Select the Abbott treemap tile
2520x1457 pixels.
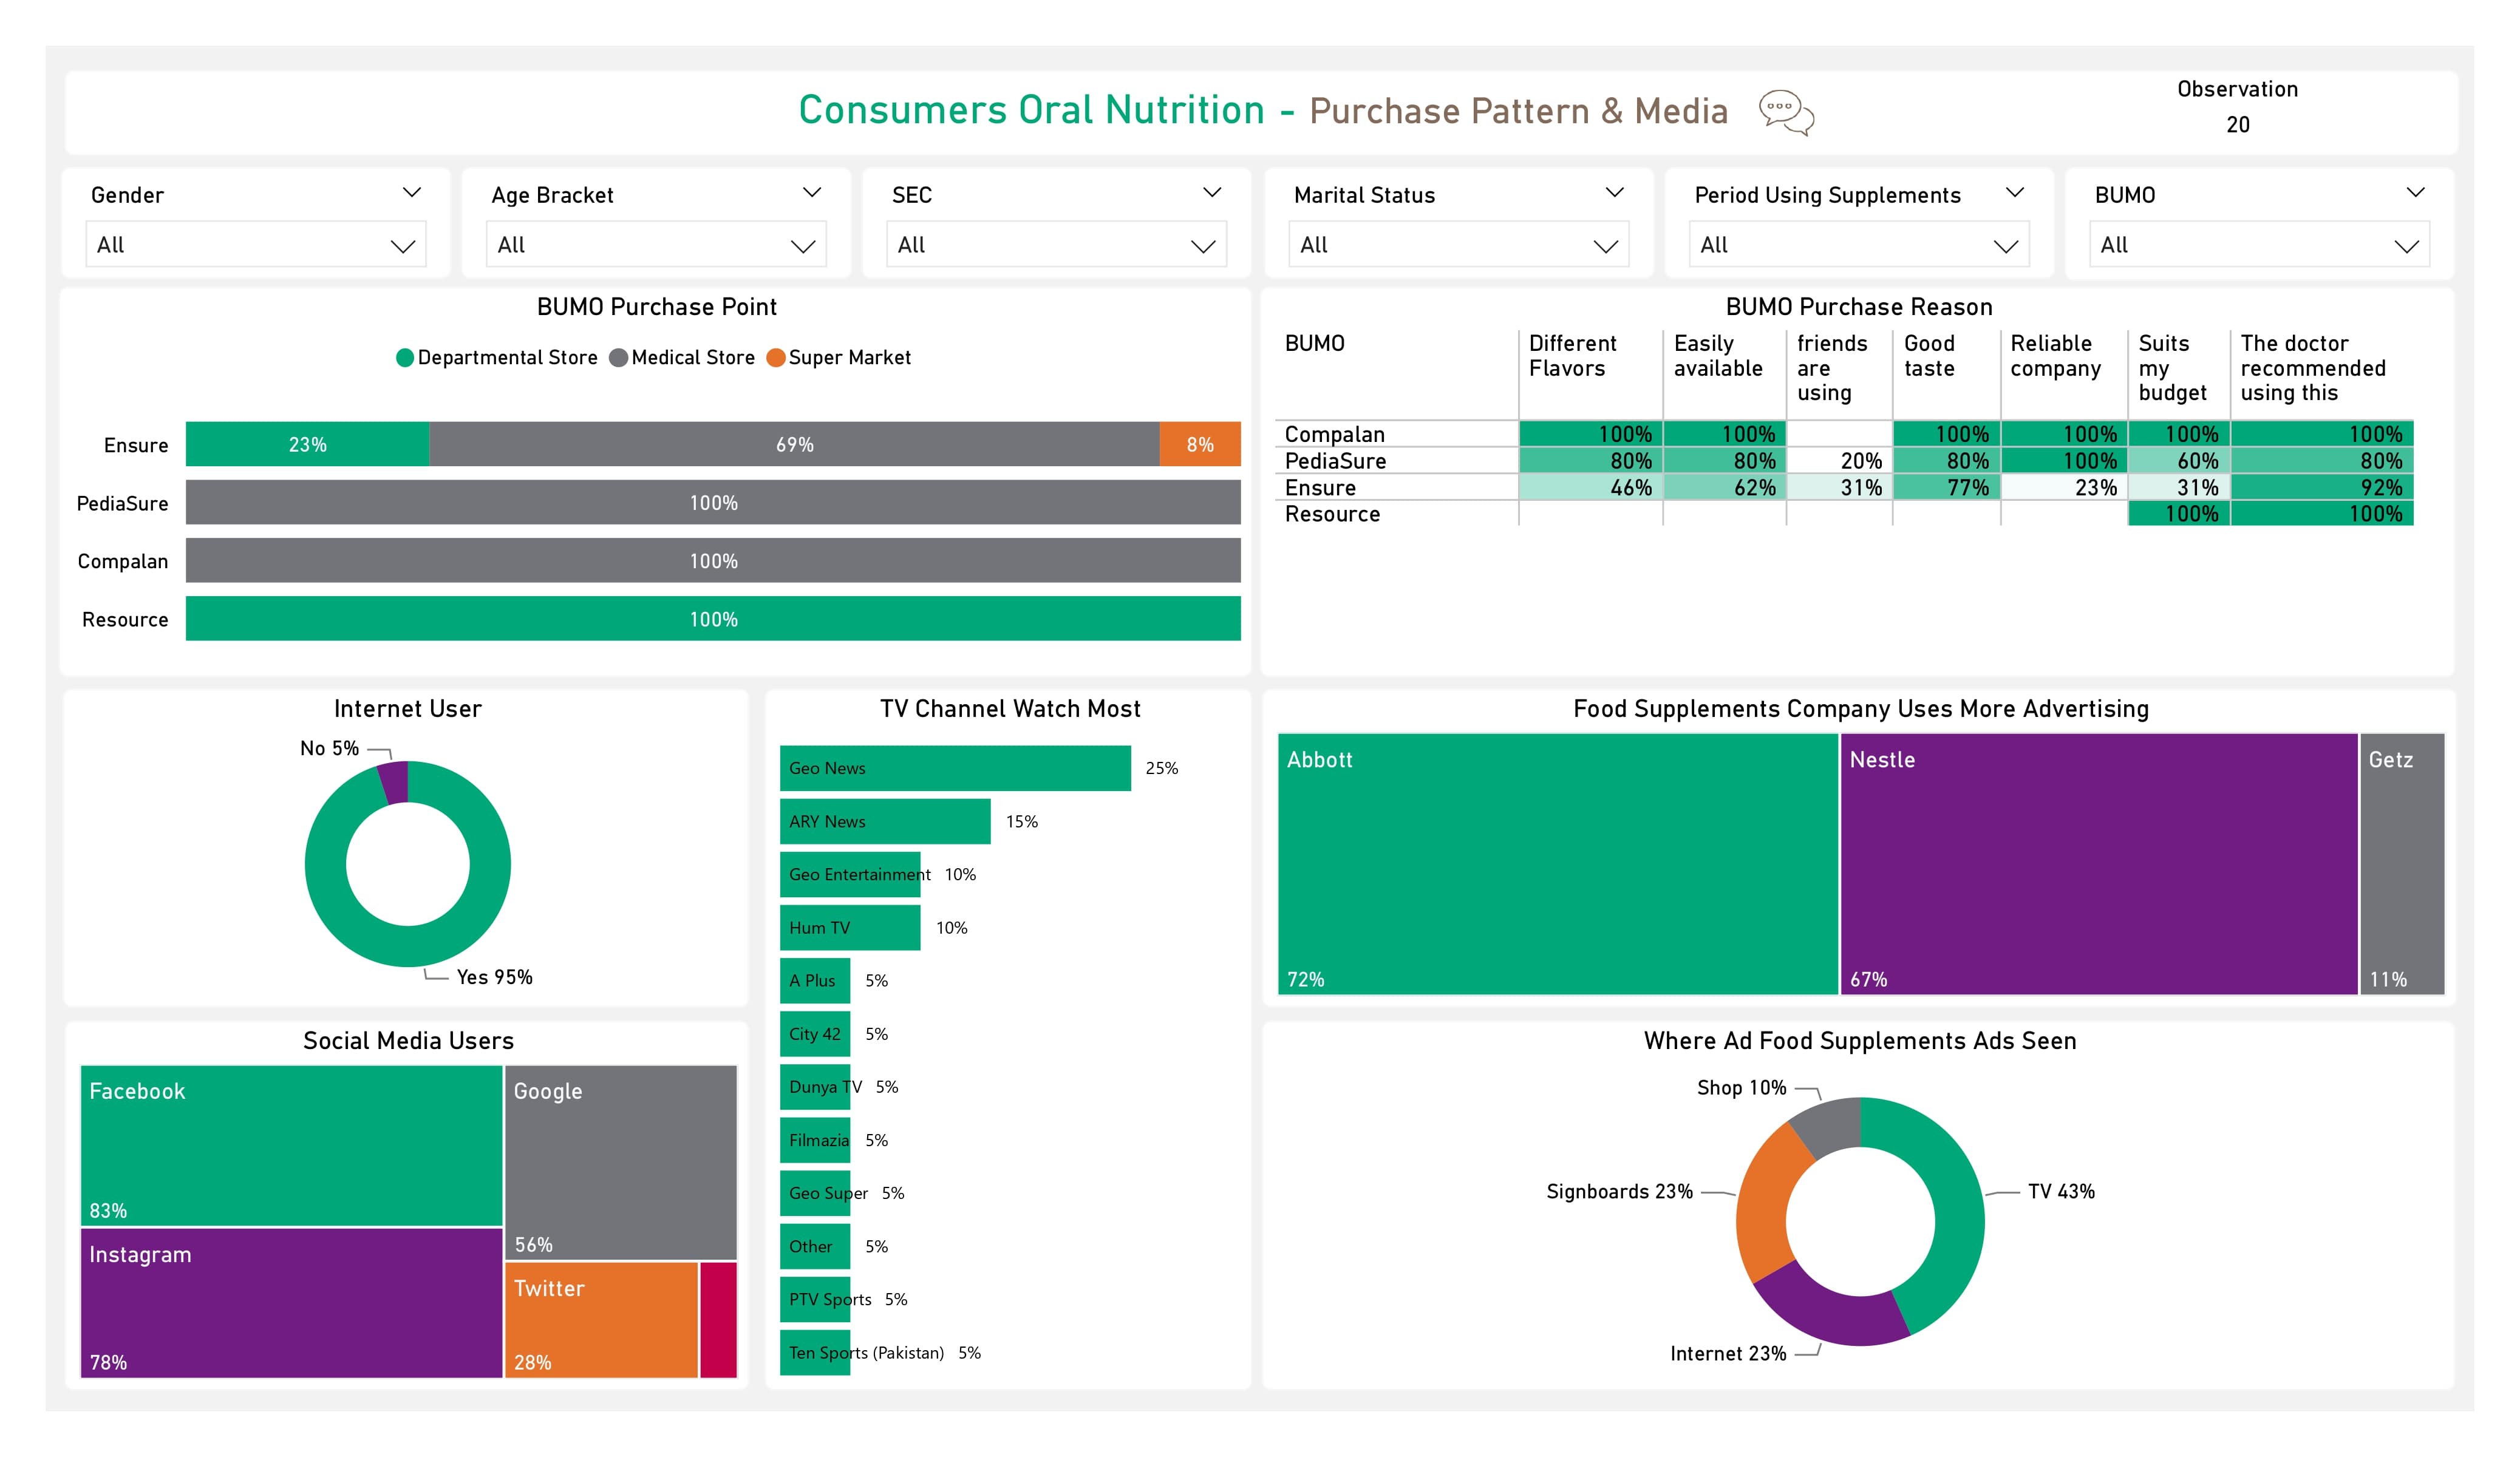[1557, 864]
